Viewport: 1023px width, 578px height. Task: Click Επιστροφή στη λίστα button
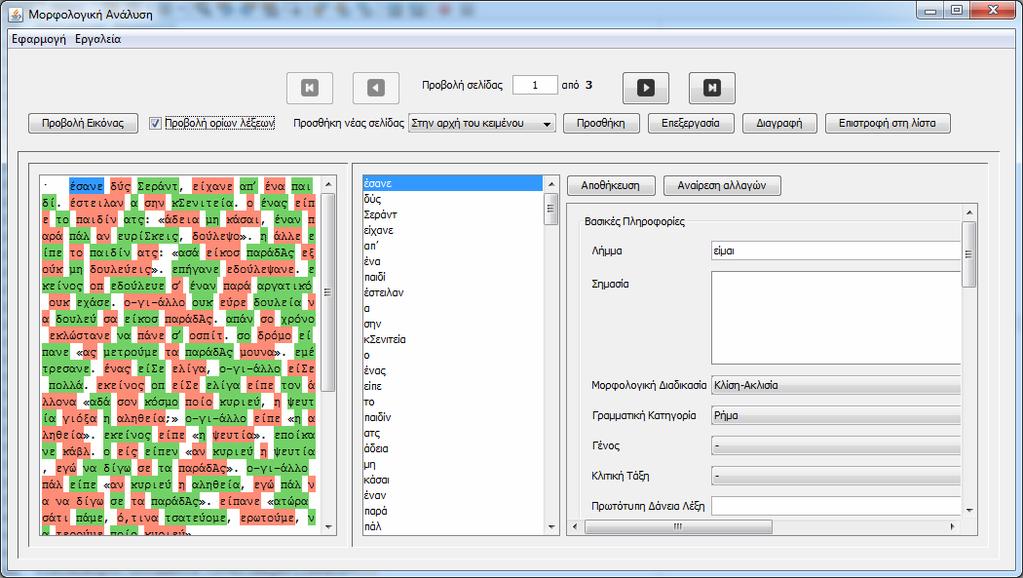887,123
